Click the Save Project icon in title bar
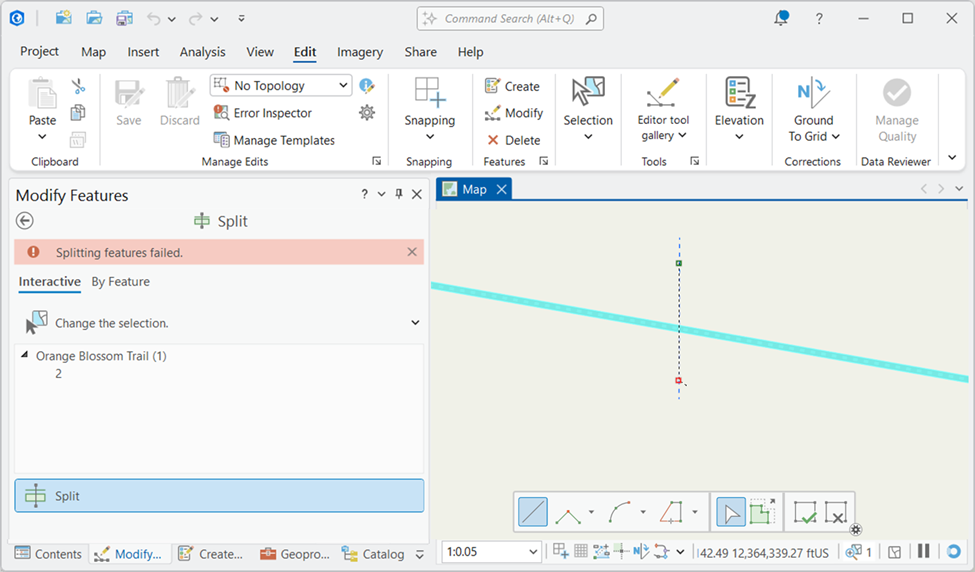This screenshot has height=572, width=975. [x=124, y=18]
